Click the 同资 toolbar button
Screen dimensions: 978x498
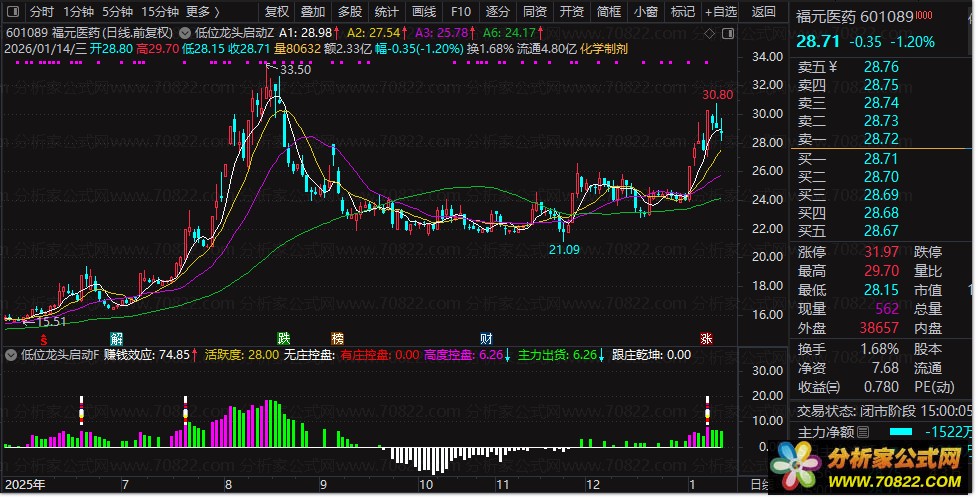[x=535, y=11]
